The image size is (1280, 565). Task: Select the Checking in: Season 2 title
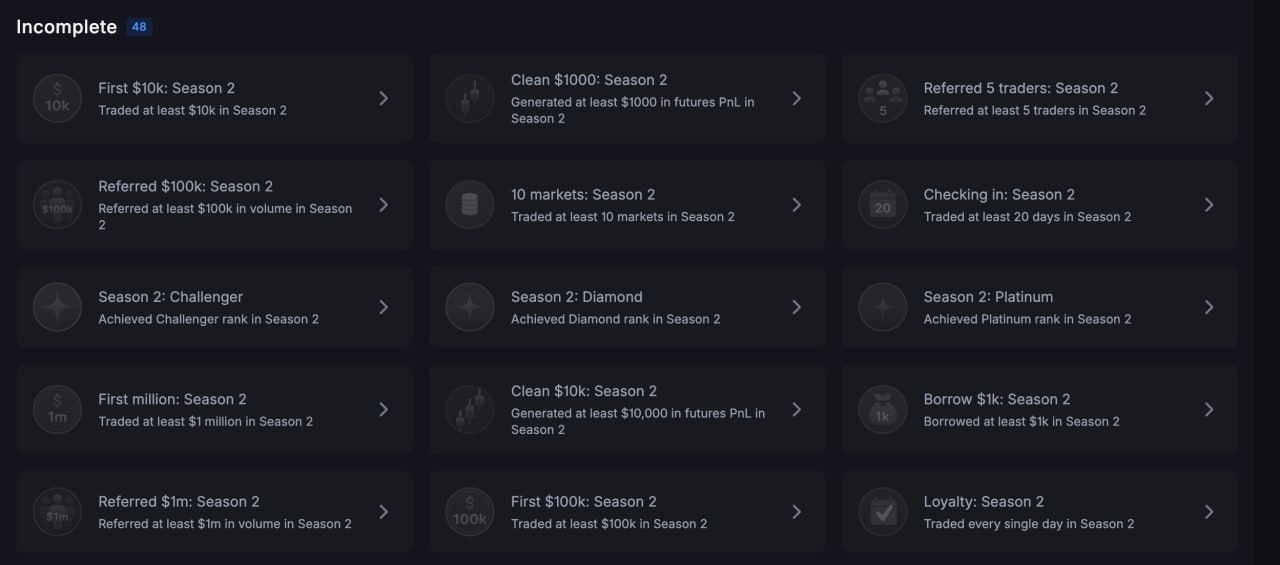[x=999, y=195]
